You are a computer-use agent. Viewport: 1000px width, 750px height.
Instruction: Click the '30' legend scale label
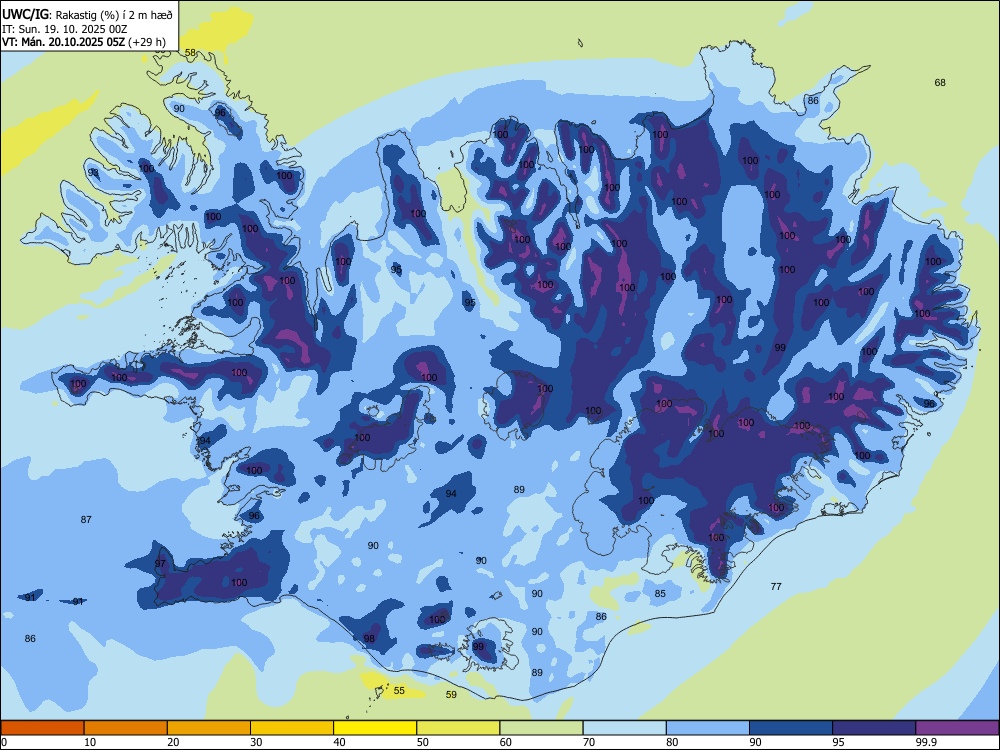(x=256, y=742)
